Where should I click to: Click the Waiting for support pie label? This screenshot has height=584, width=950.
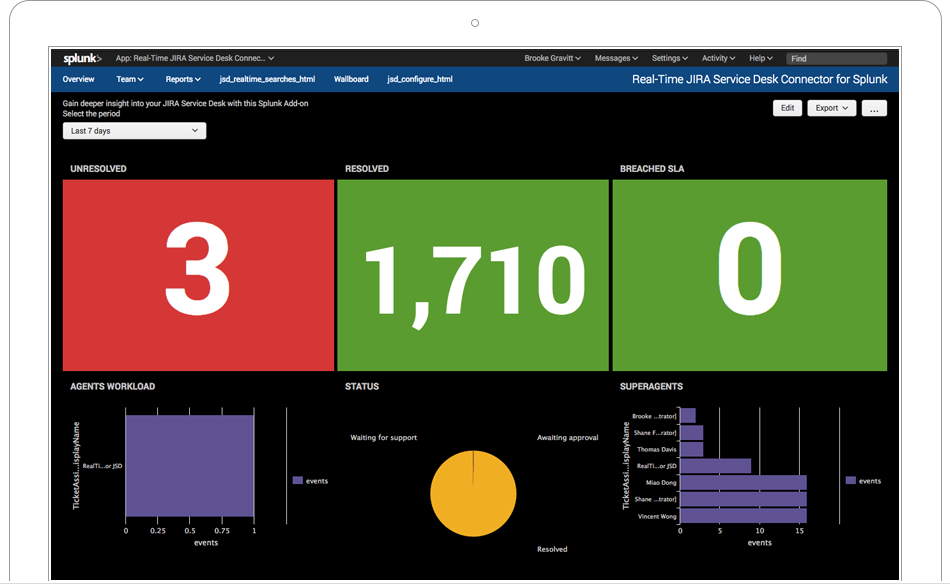(384, 437)
